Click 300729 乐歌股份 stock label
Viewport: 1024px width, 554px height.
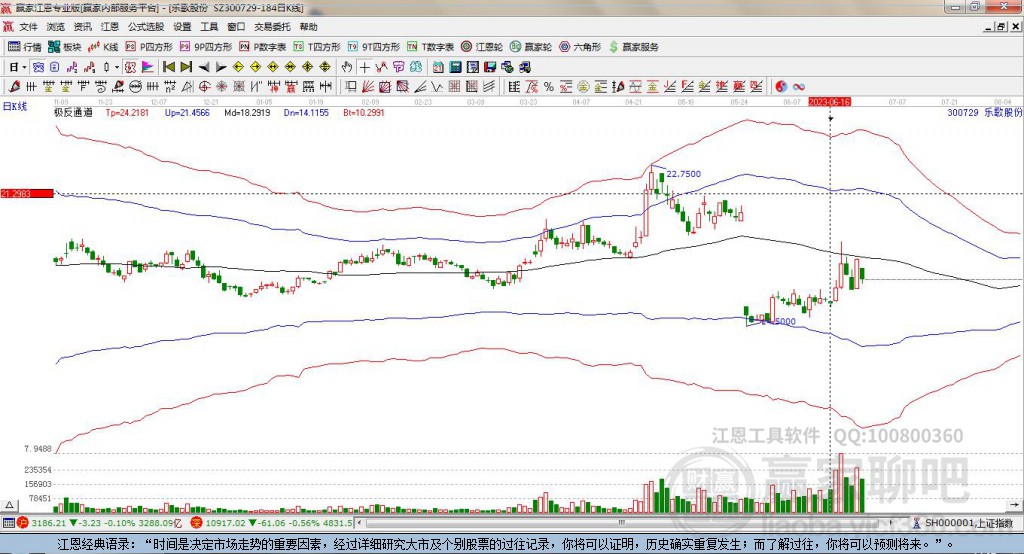[984, 112]
